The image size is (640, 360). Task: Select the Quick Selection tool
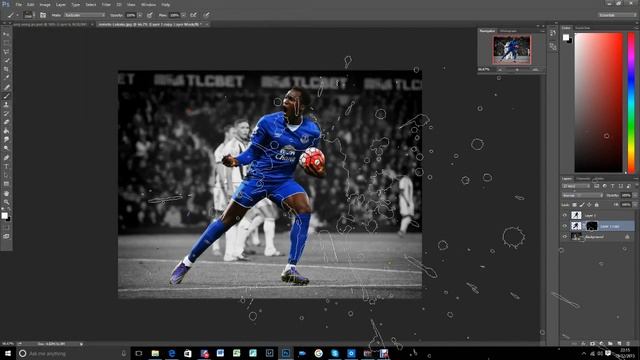pyautogui.click(x=6, y=60)
